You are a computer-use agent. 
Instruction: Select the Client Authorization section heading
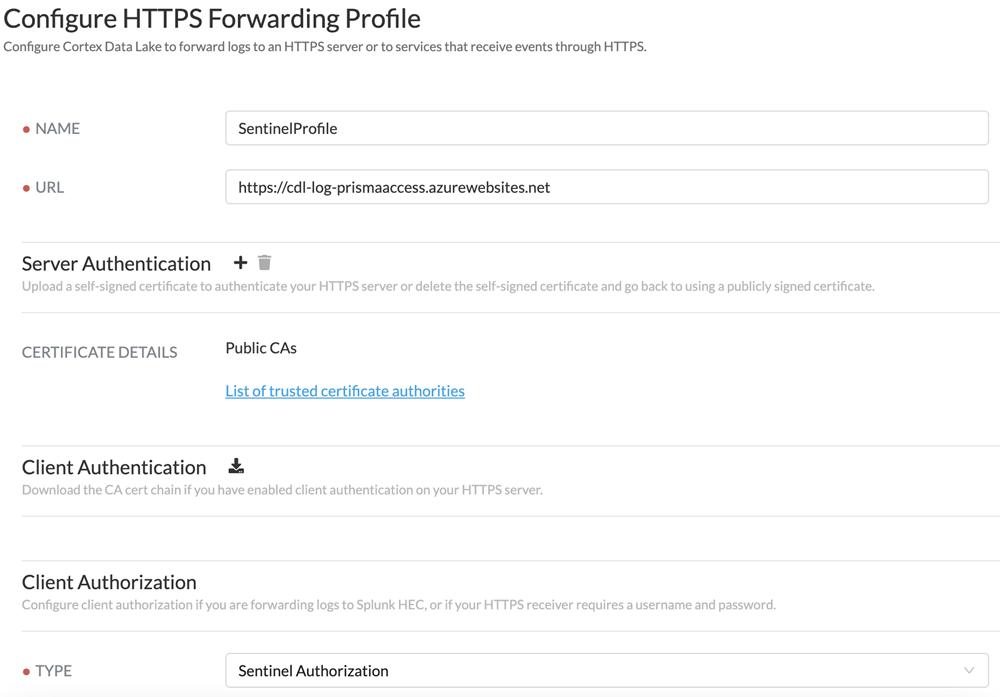point(109,582)
